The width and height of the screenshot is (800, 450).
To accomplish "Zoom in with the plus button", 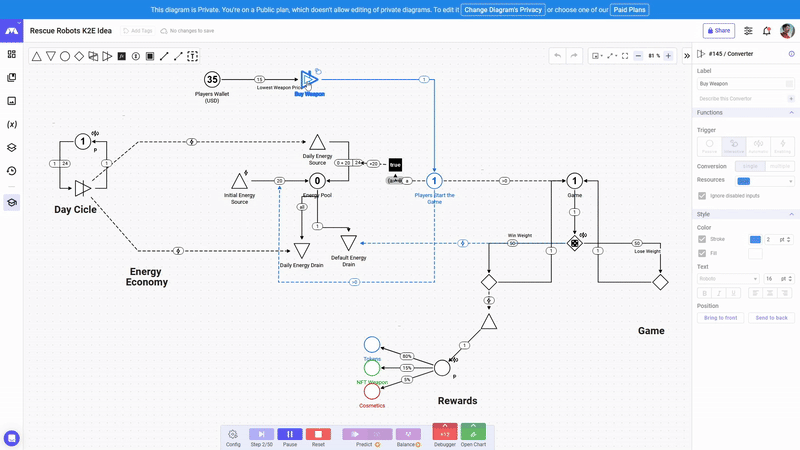I will pos(668,56).
